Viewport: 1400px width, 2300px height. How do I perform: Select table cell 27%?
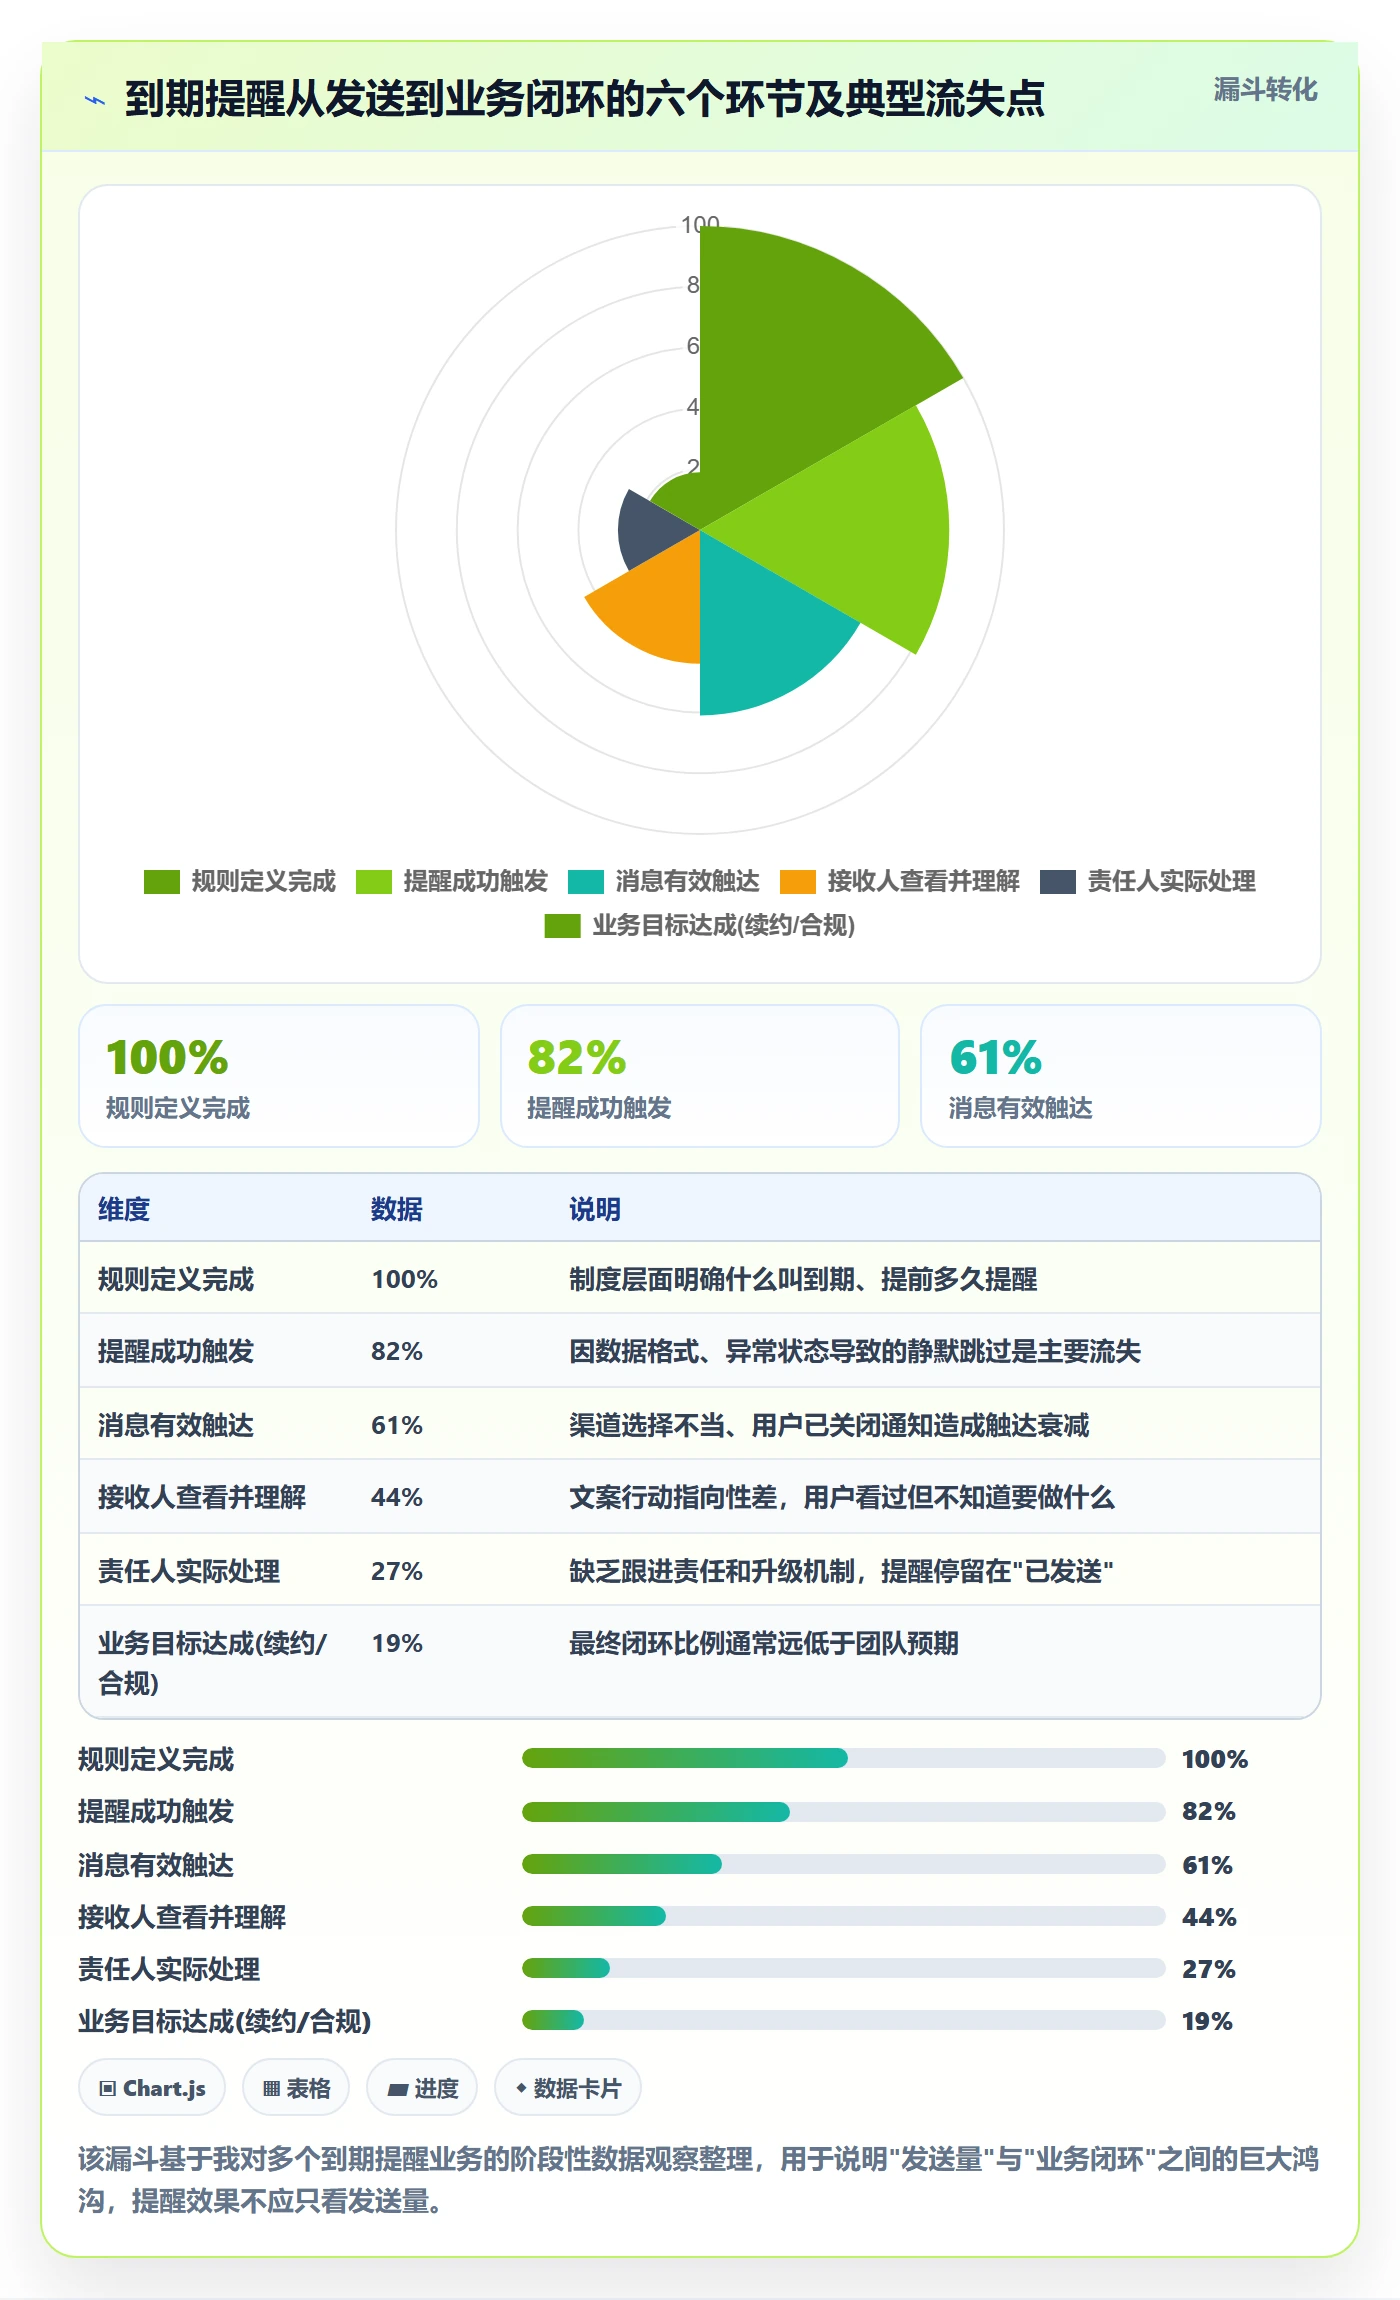click(x=397, y=1571)
